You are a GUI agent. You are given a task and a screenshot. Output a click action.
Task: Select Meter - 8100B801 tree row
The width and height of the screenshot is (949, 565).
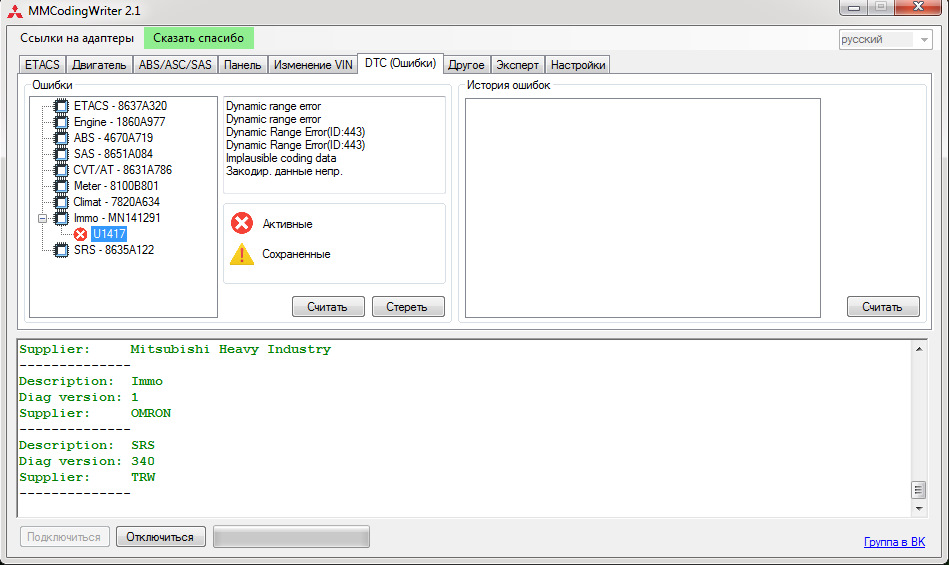pyautogui.click(x=116, y=186)
